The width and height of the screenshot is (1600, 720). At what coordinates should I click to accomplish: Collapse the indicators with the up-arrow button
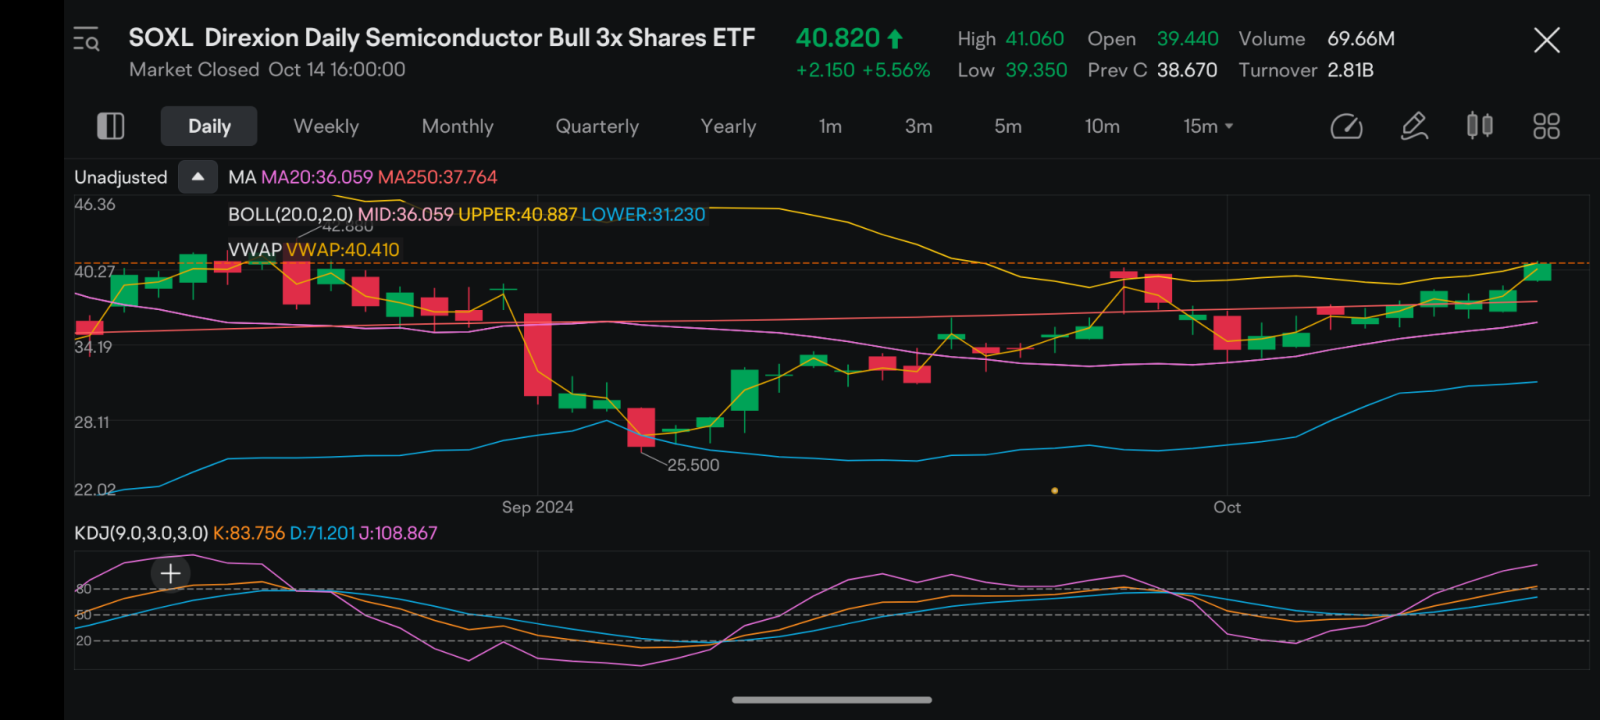[x=198, y=176]
